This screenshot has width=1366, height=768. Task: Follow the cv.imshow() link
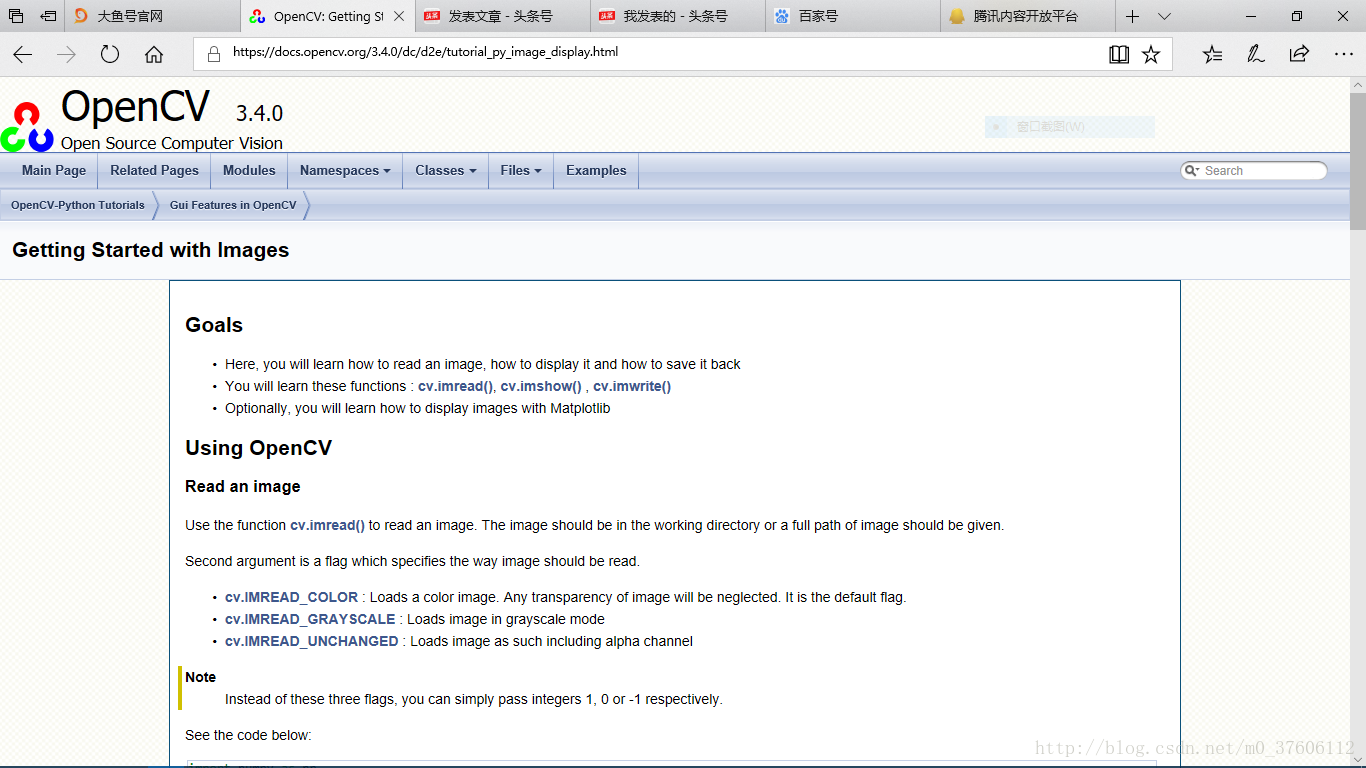(541, 386)
